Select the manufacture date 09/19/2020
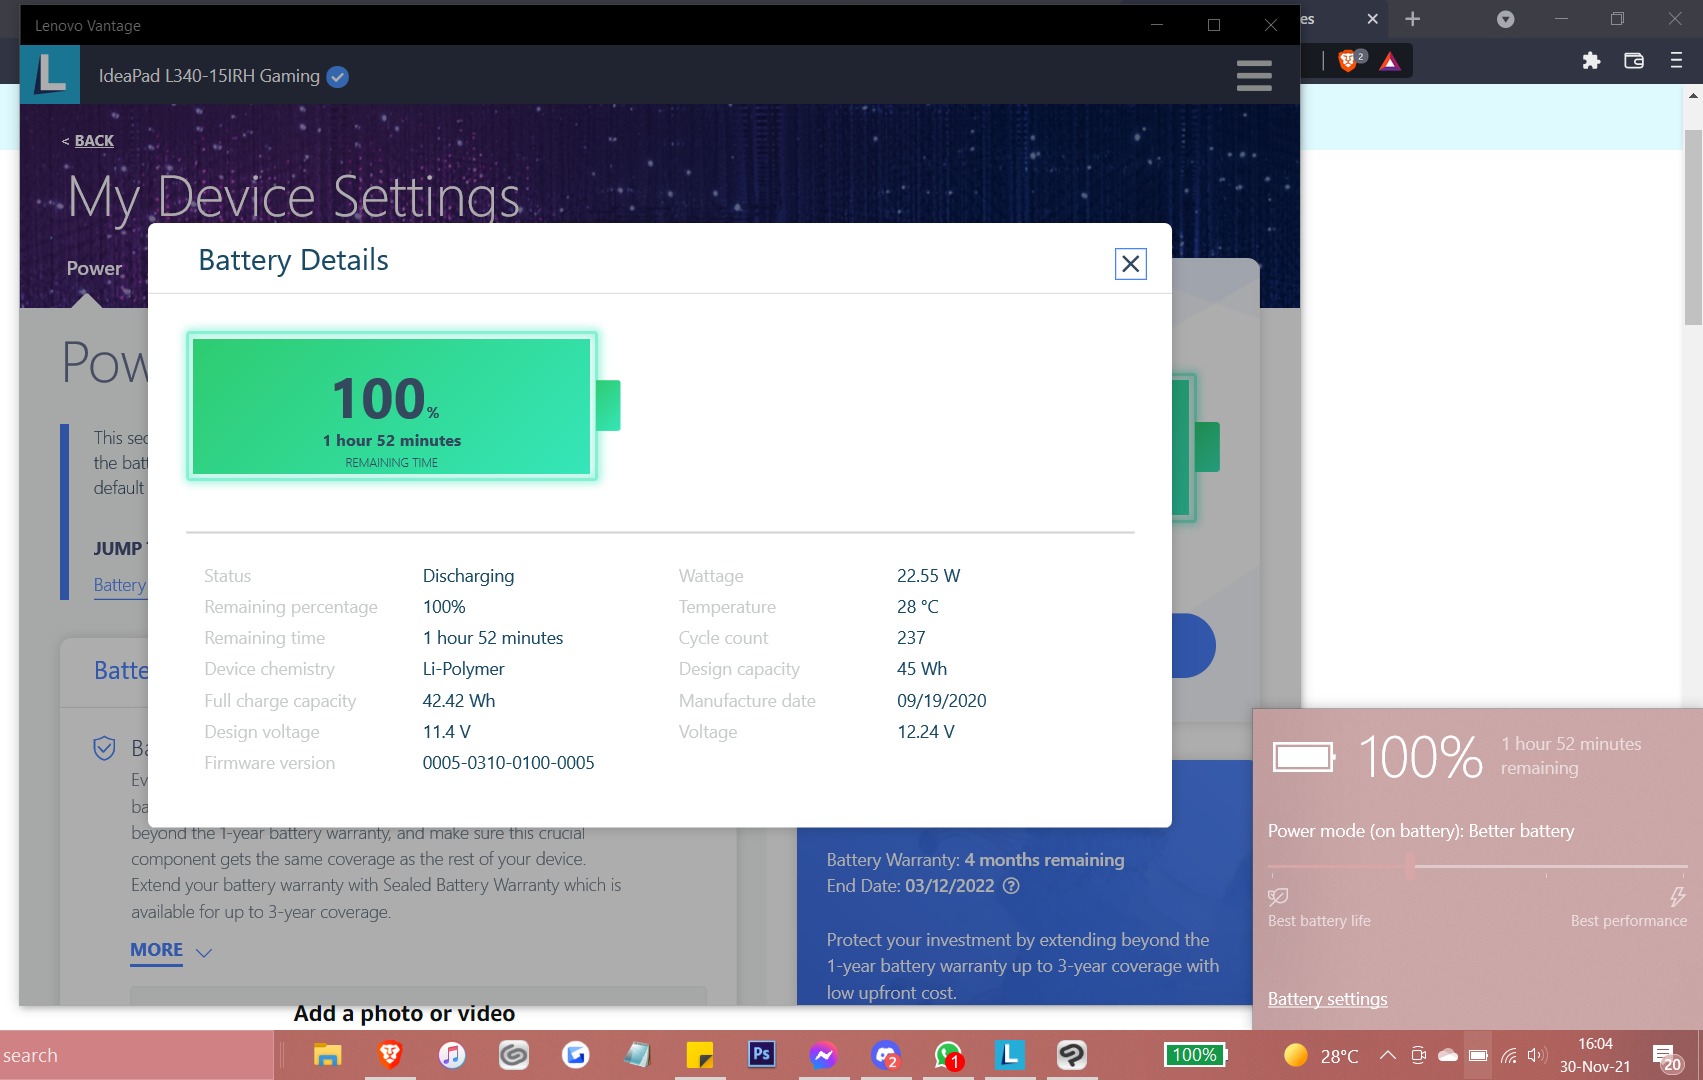 pos(941,701)
